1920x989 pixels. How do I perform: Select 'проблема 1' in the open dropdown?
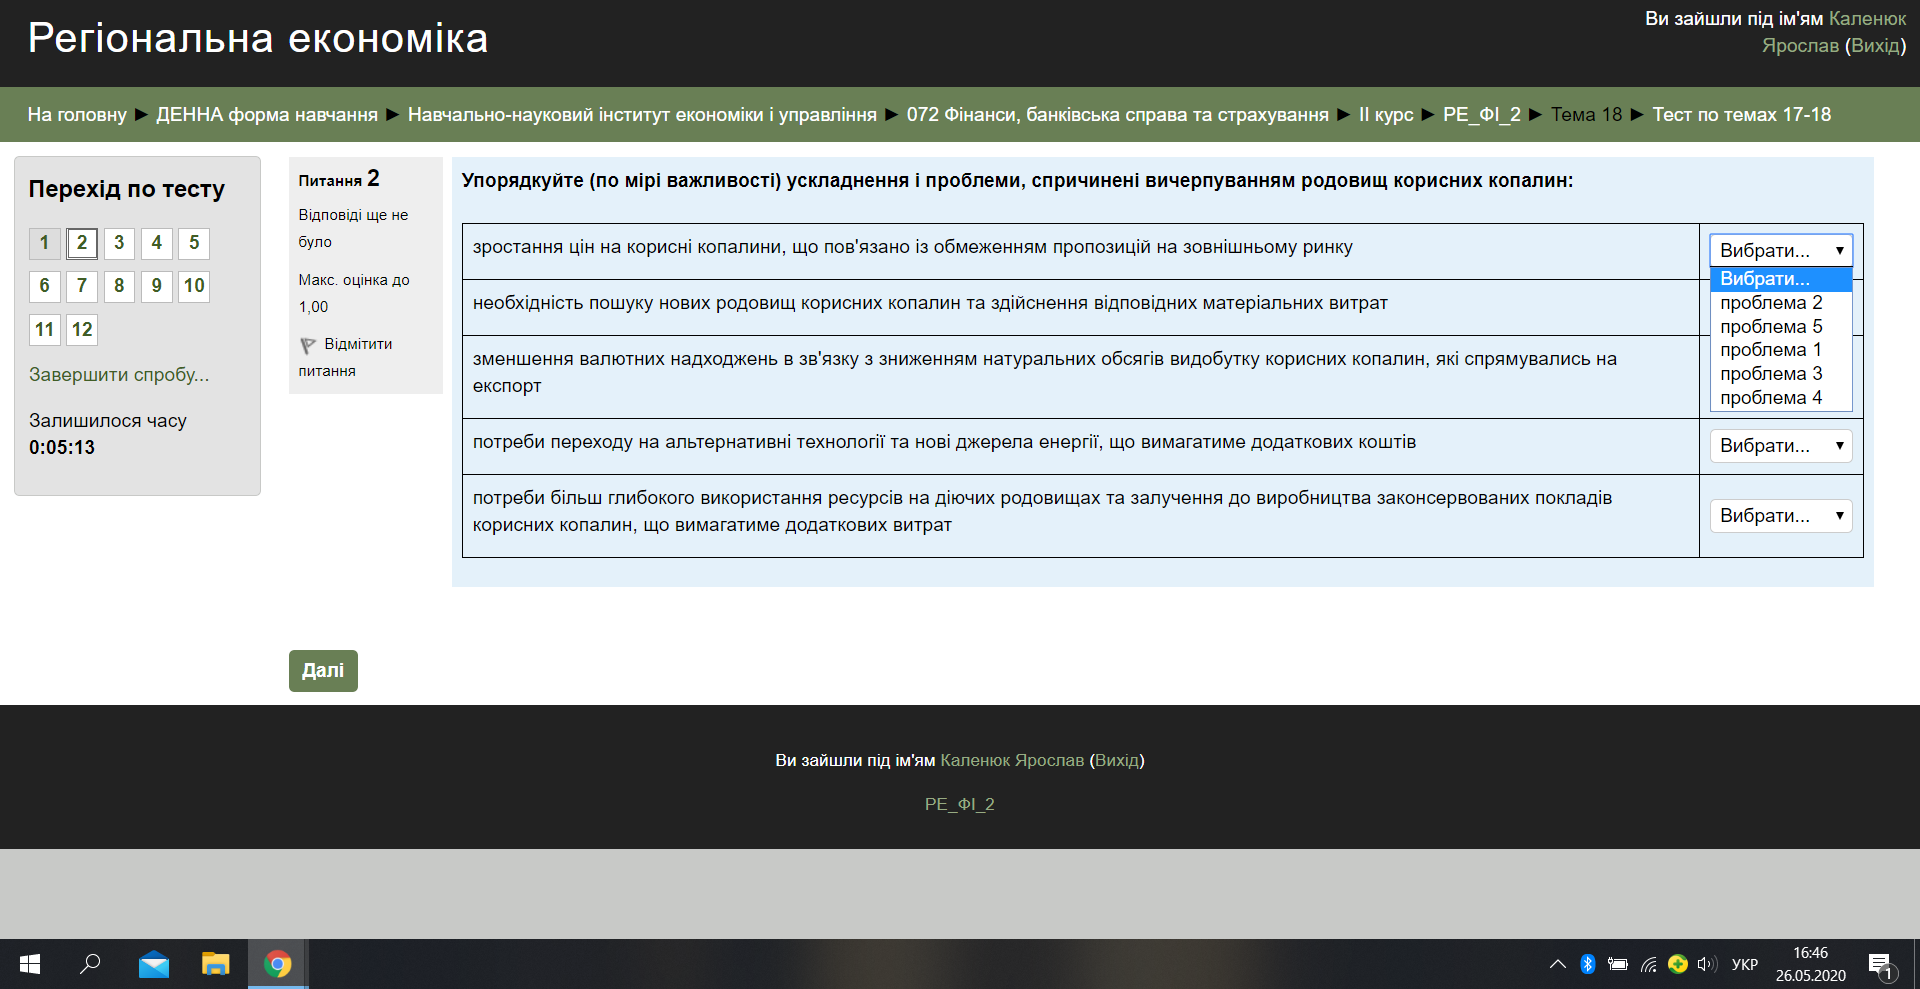[x=1771, y=350]
